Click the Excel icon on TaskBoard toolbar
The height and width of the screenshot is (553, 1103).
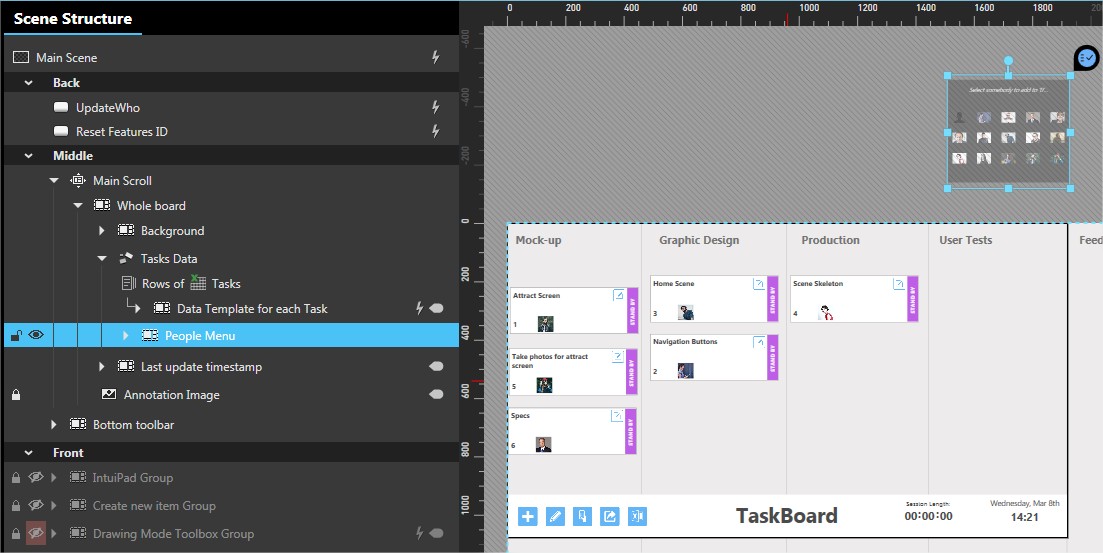[637, 516]
